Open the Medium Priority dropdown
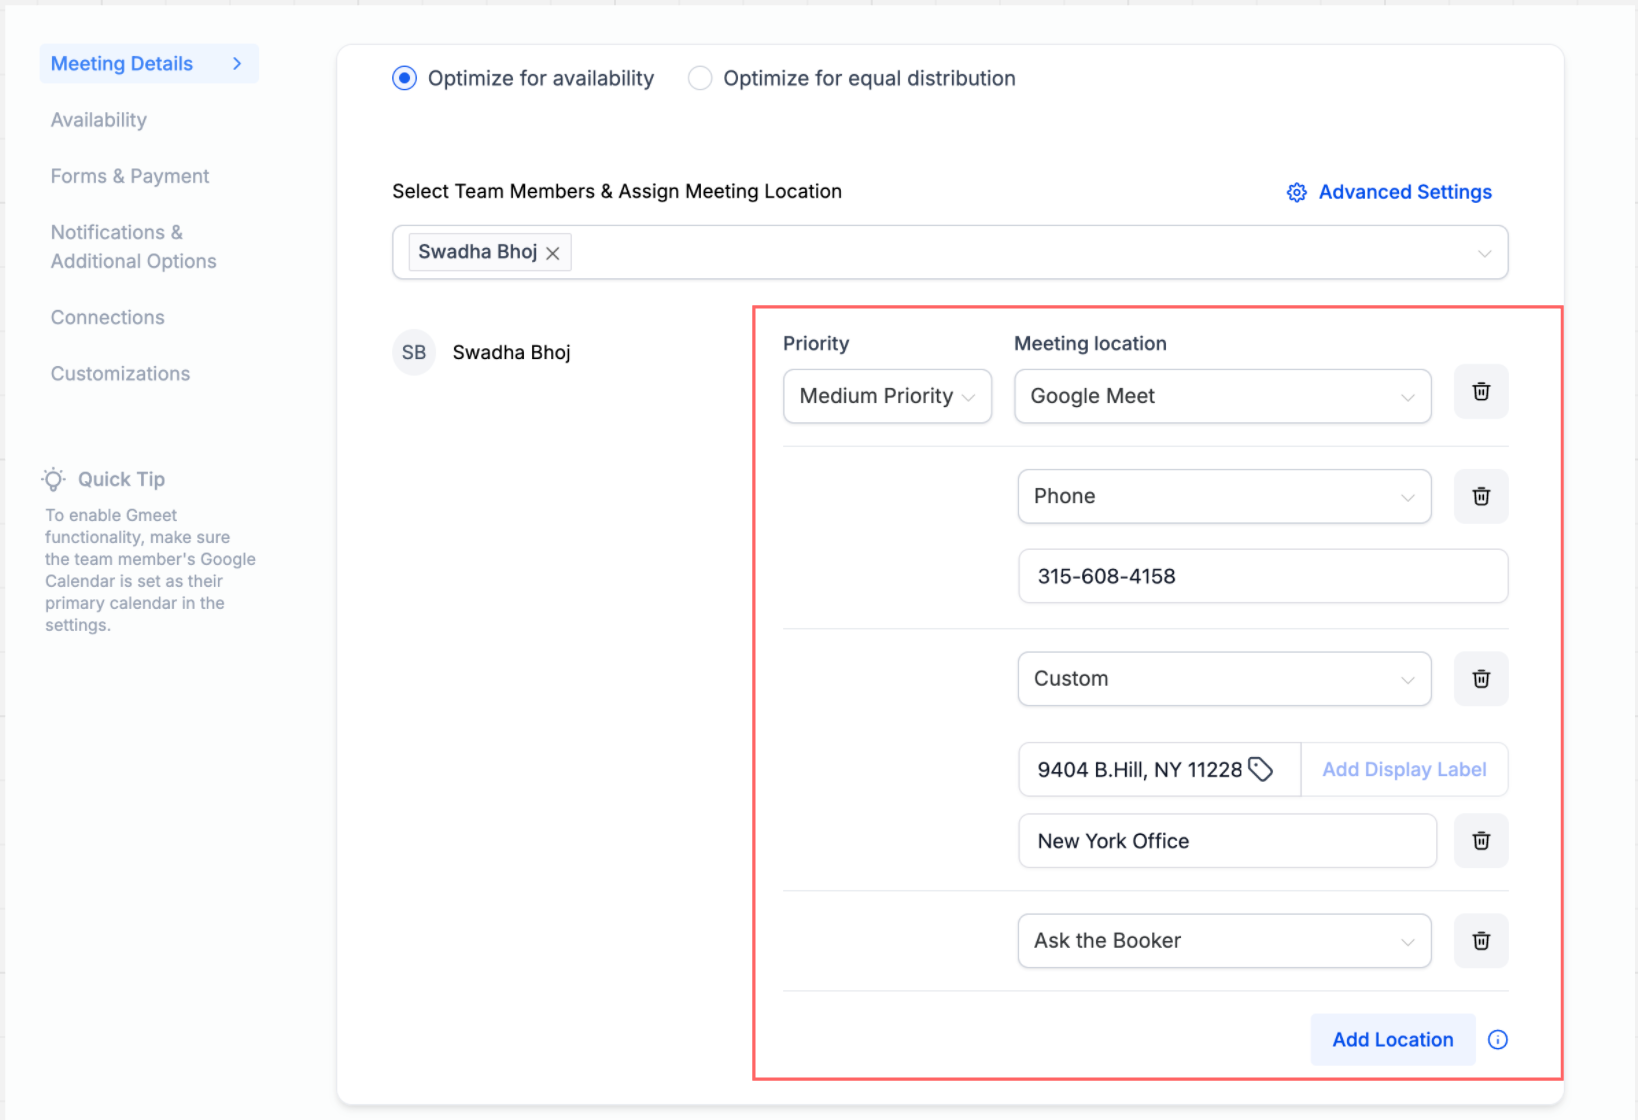 pos(887,396)
